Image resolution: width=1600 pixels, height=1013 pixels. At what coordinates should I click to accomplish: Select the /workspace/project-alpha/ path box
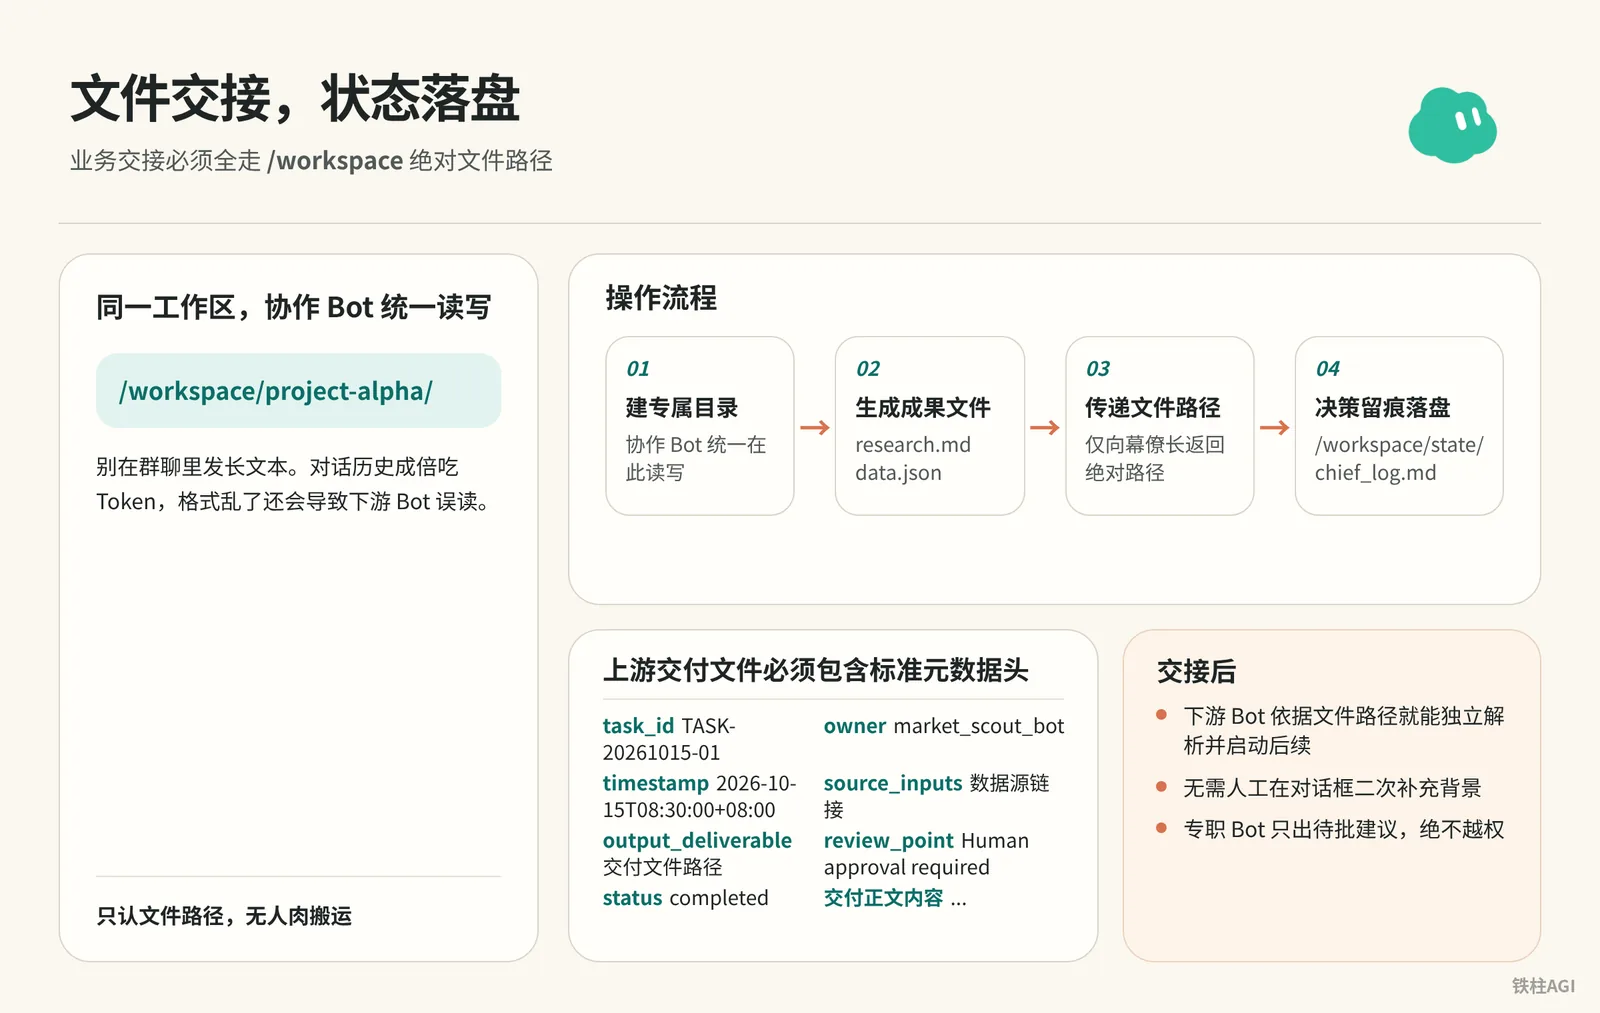tap(298, 390)
